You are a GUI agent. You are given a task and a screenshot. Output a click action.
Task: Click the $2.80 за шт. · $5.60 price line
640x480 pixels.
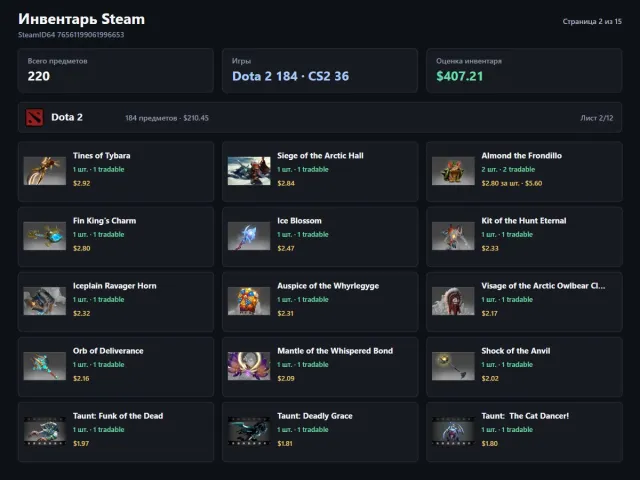pos(512,183)
